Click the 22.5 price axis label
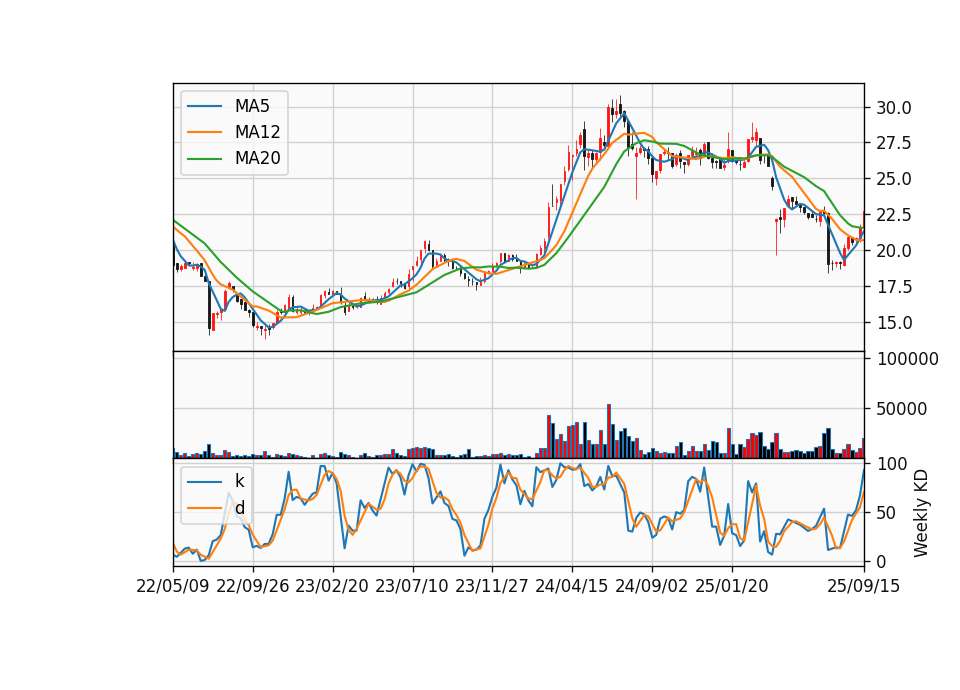Screen dimensions: 960x690 tap(894, 215)
